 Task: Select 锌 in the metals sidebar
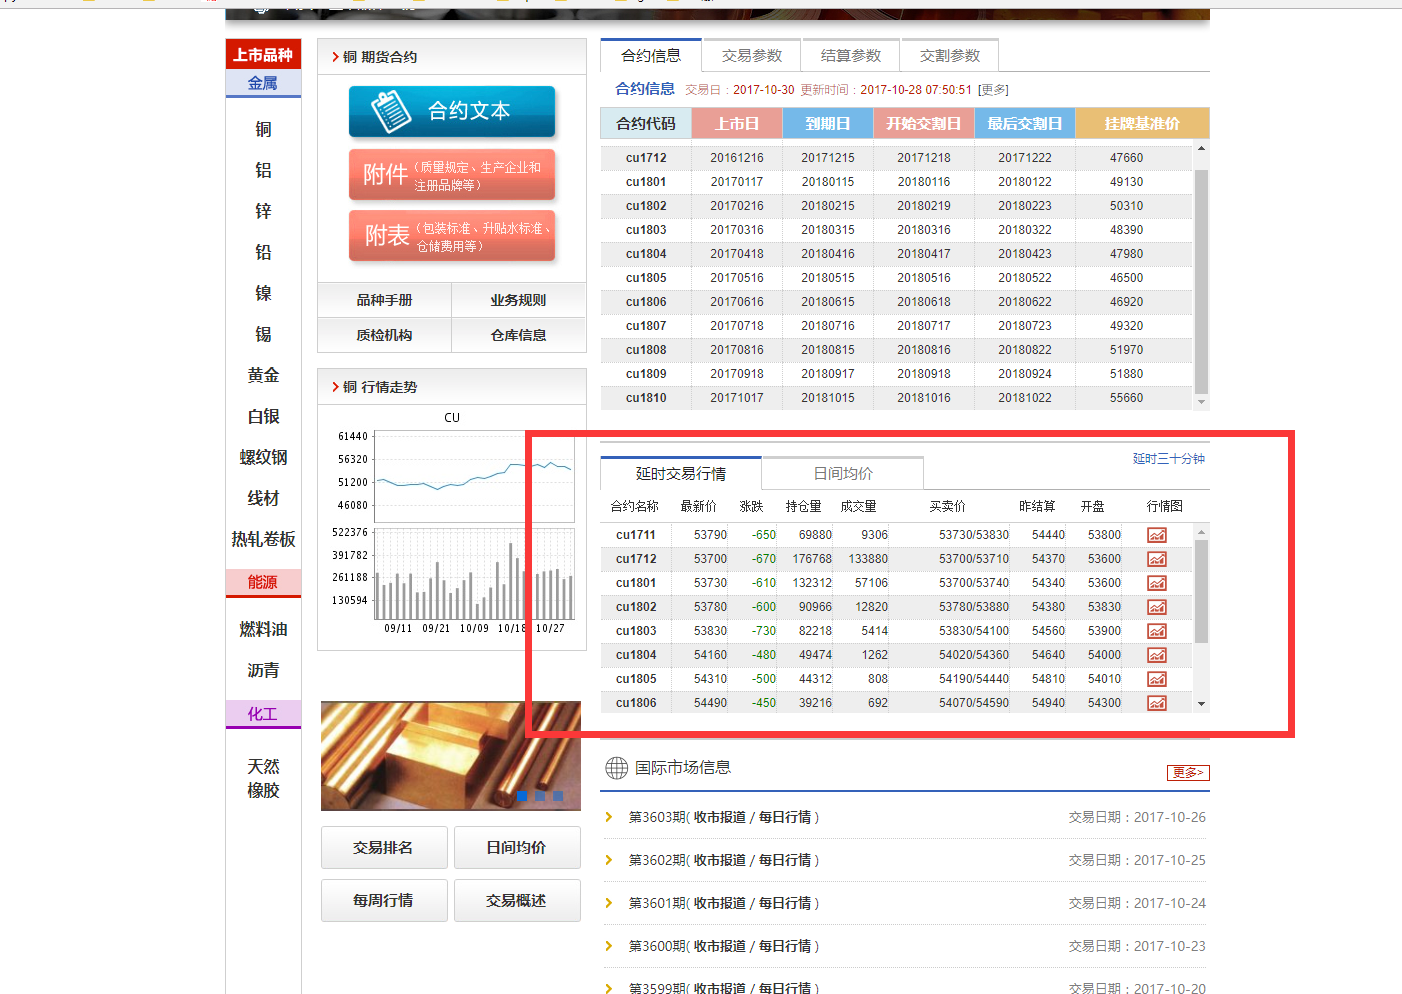tap(263, 211)
